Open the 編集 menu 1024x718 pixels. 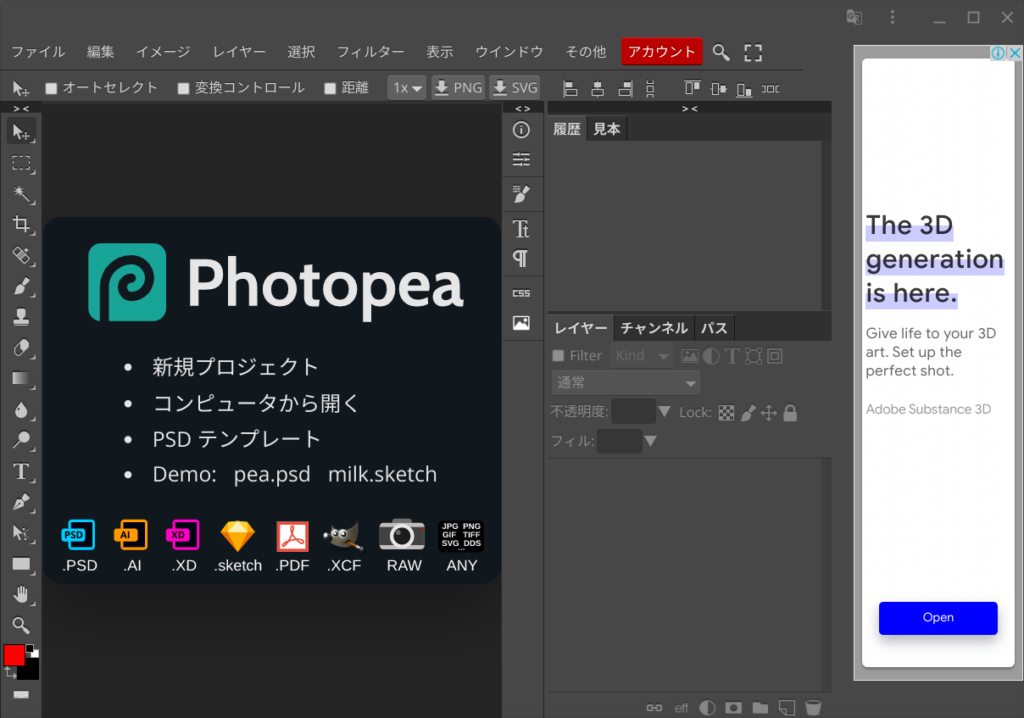(101, 52)
